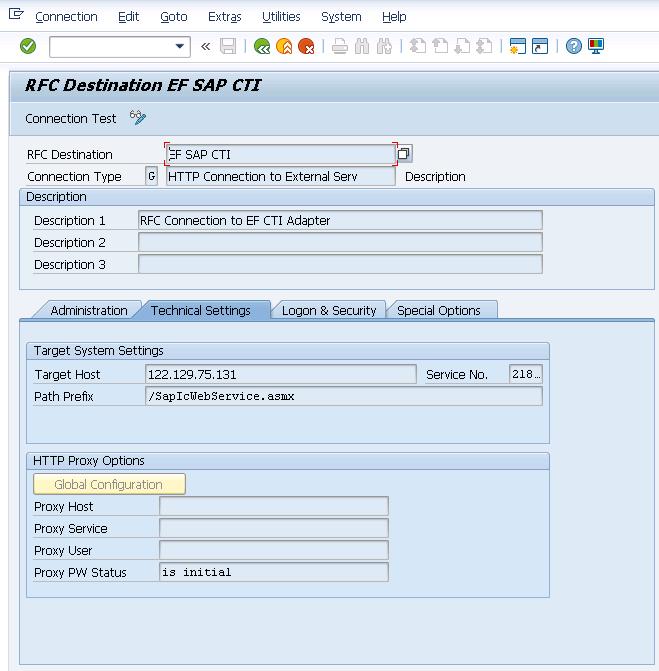
Task: Toggle Display/Change glasses-pencil icon
Action: [x=138, y=118]
